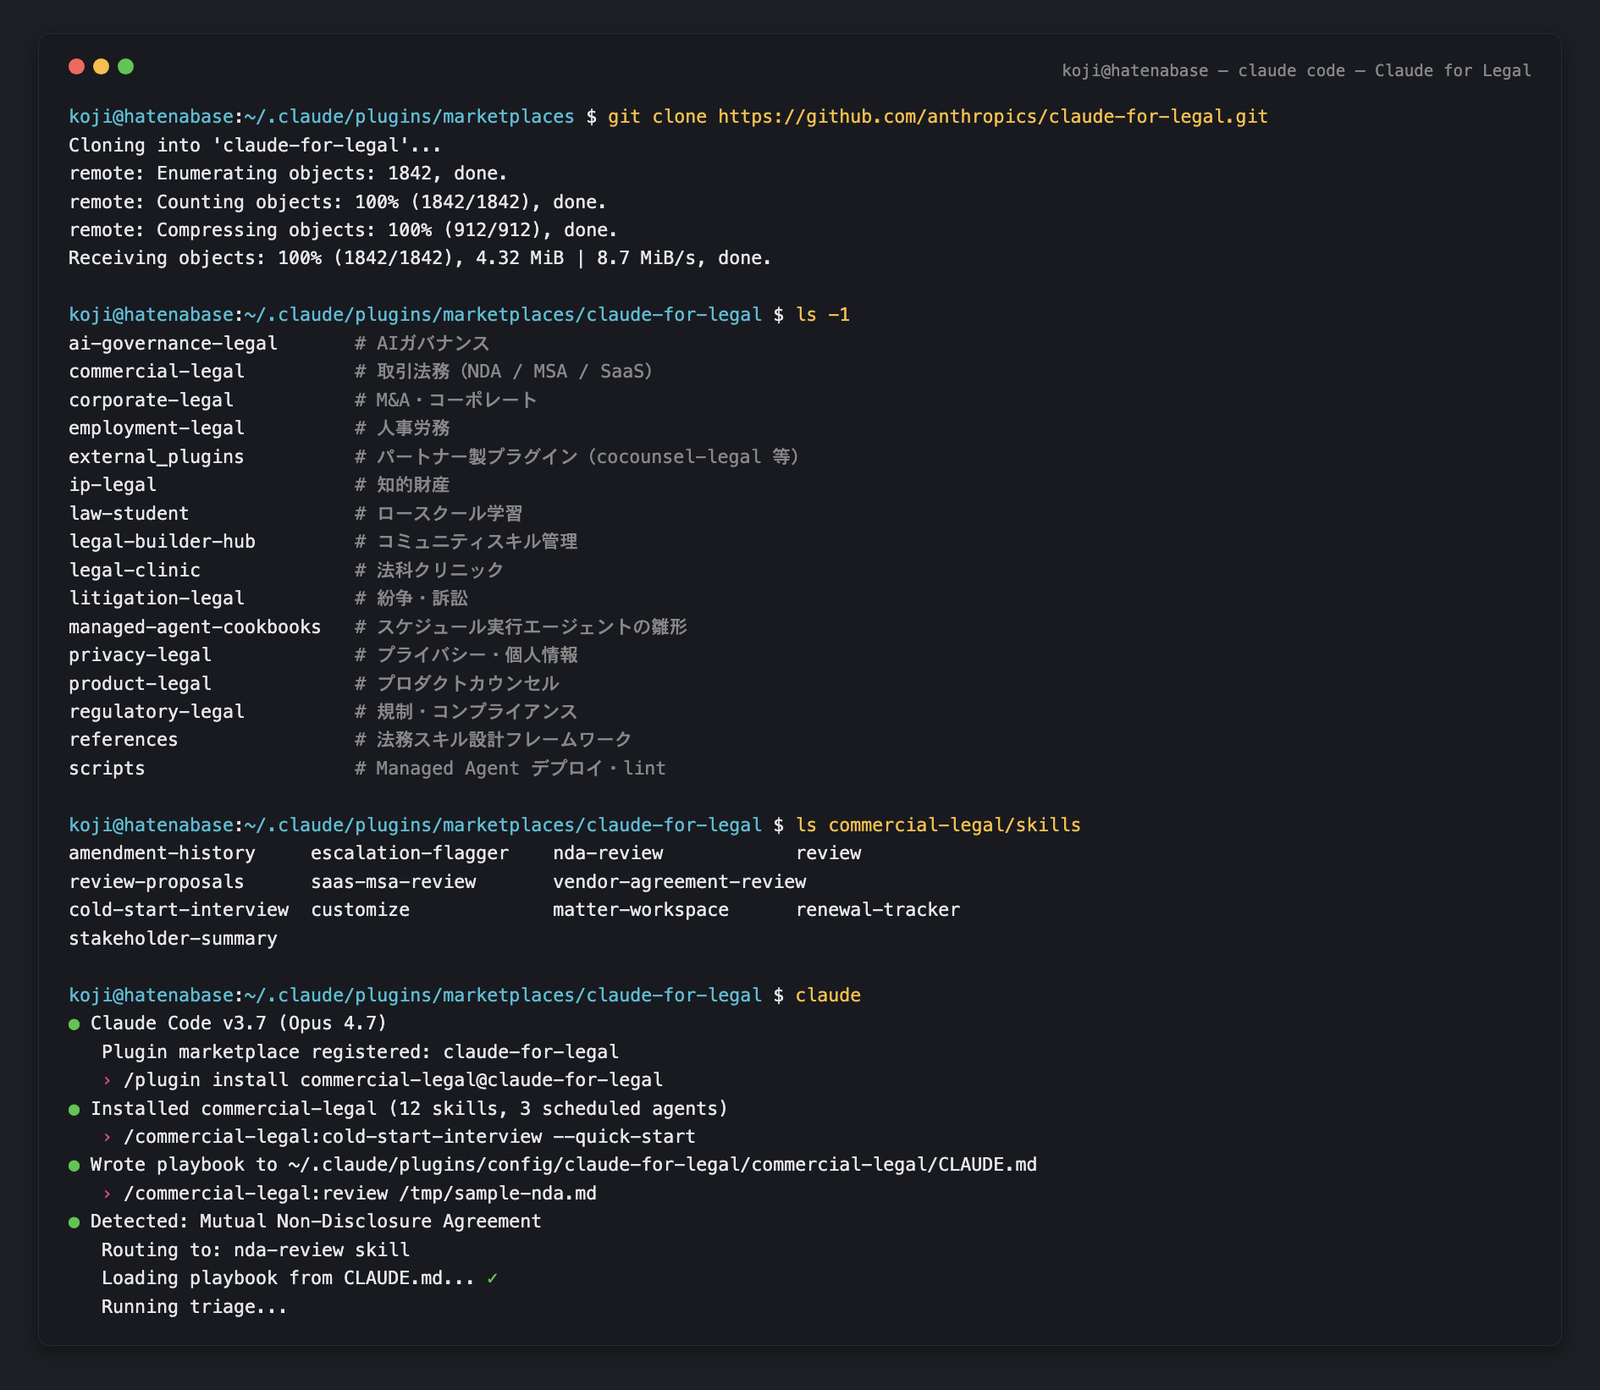The width and height of the screenshot is (1600, 1390).
Task: Click the chevron before cold-start-interview command
Action: pos(107,1137)
